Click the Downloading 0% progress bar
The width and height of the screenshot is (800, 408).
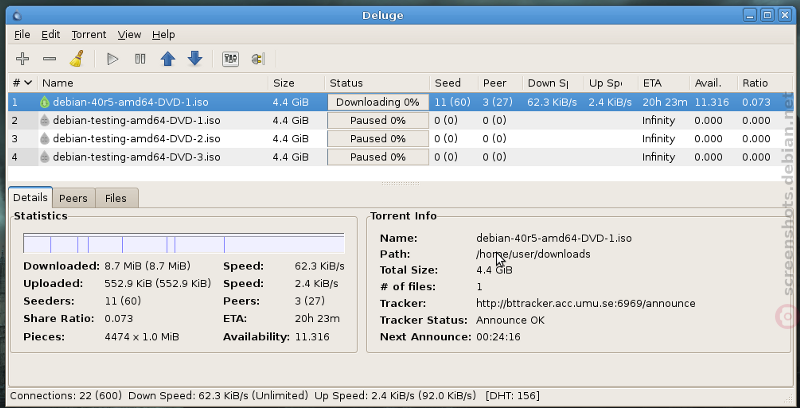(x=378, y=102)
